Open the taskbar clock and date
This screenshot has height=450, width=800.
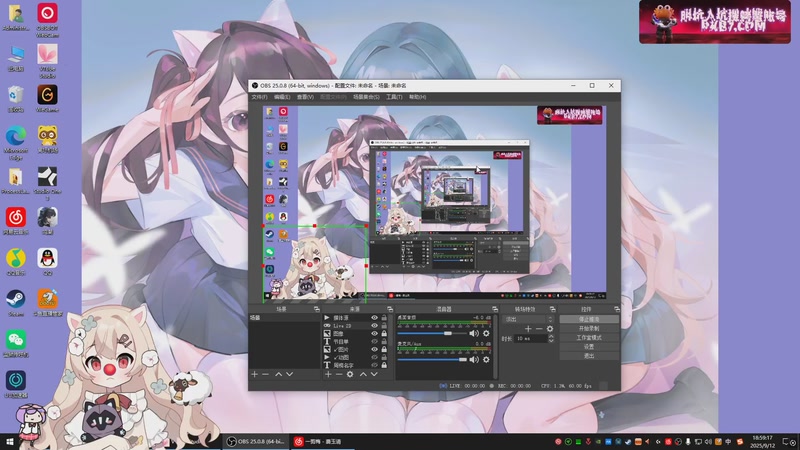point(762,441)
